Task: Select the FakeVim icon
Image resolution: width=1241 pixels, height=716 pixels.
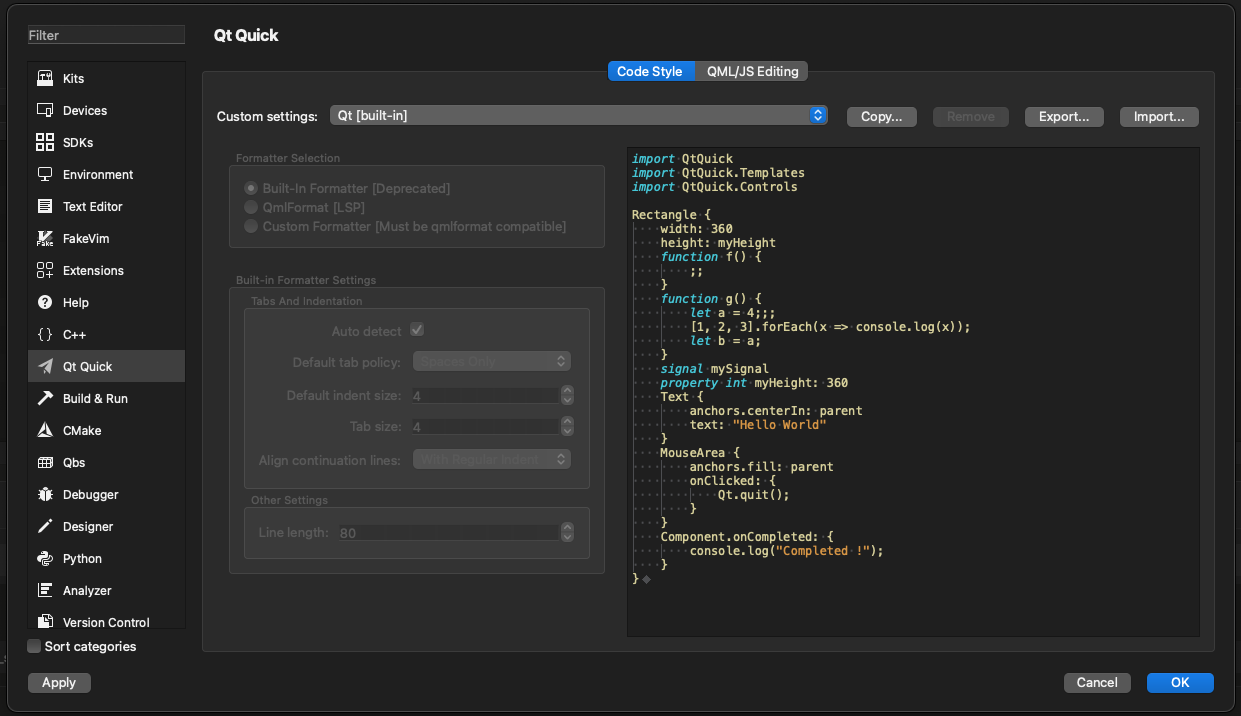Action: tap(45, 238)
